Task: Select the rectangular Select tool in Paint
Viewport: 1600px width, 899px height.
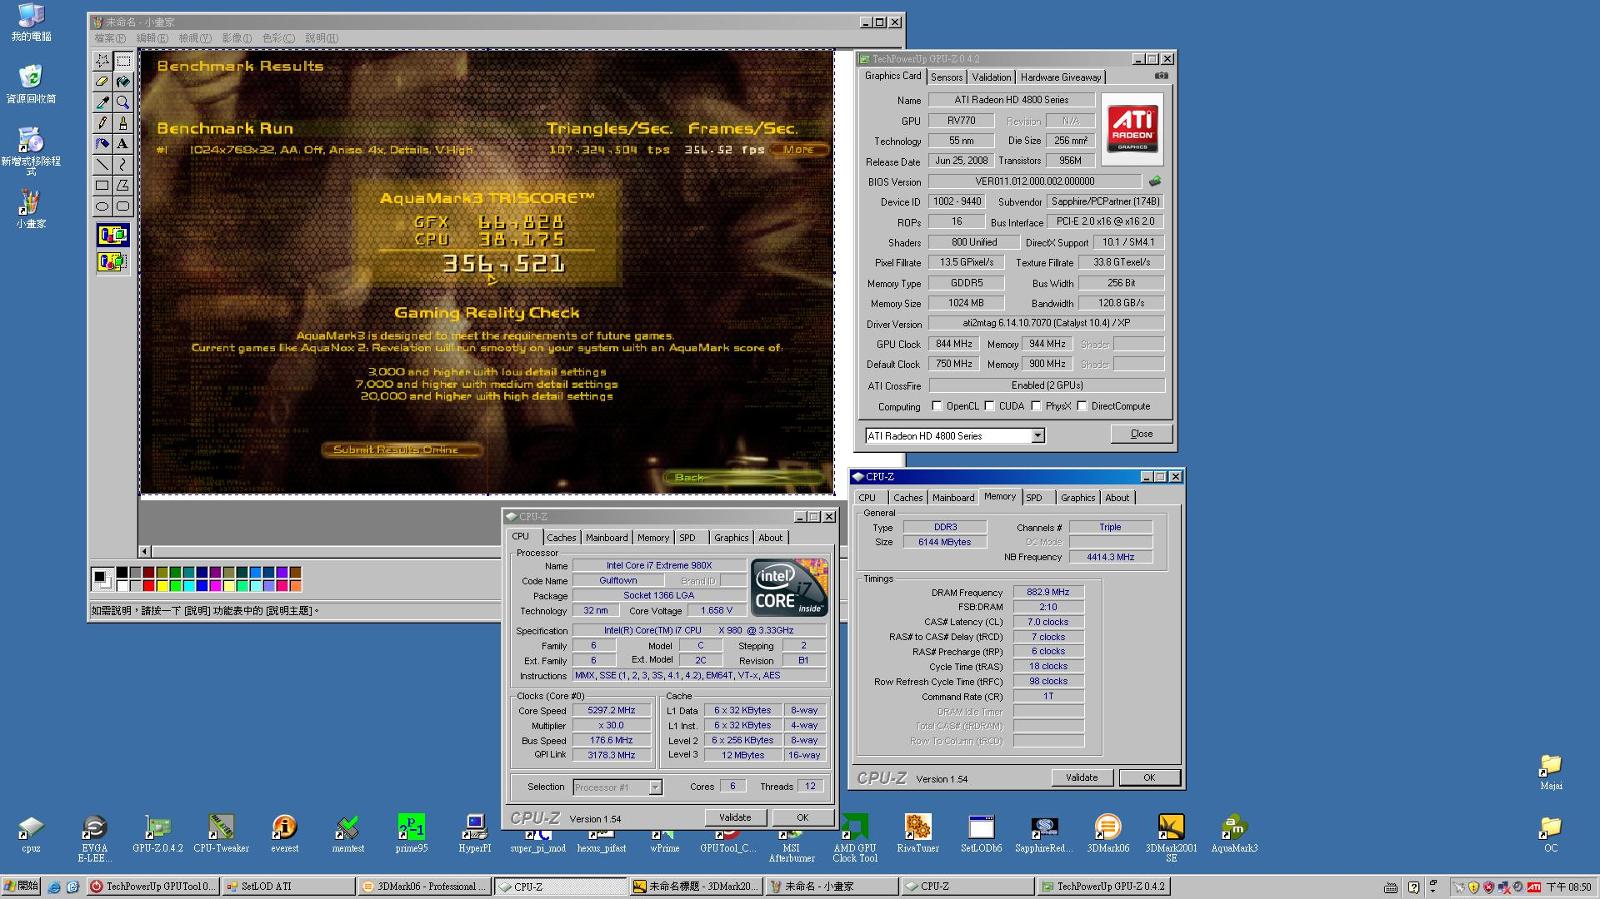Action: point(123,61)
